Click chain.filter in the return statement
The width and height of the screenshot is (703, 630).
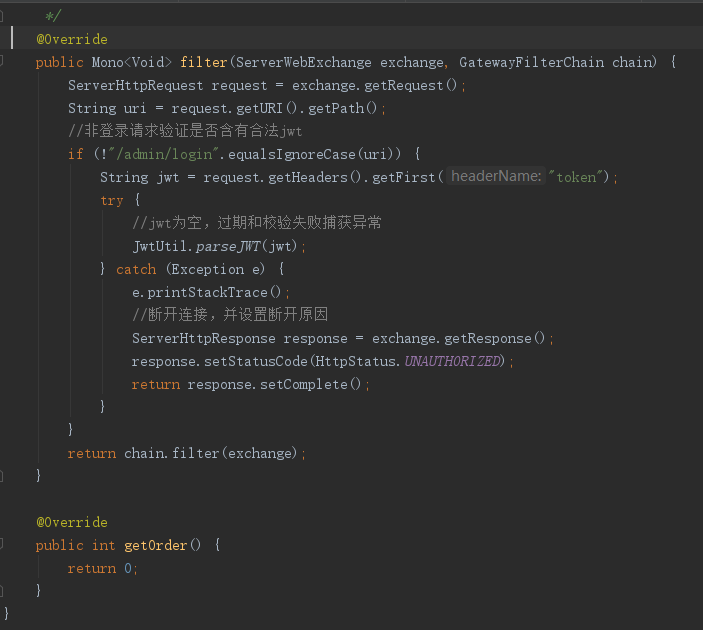pos(171,453)
